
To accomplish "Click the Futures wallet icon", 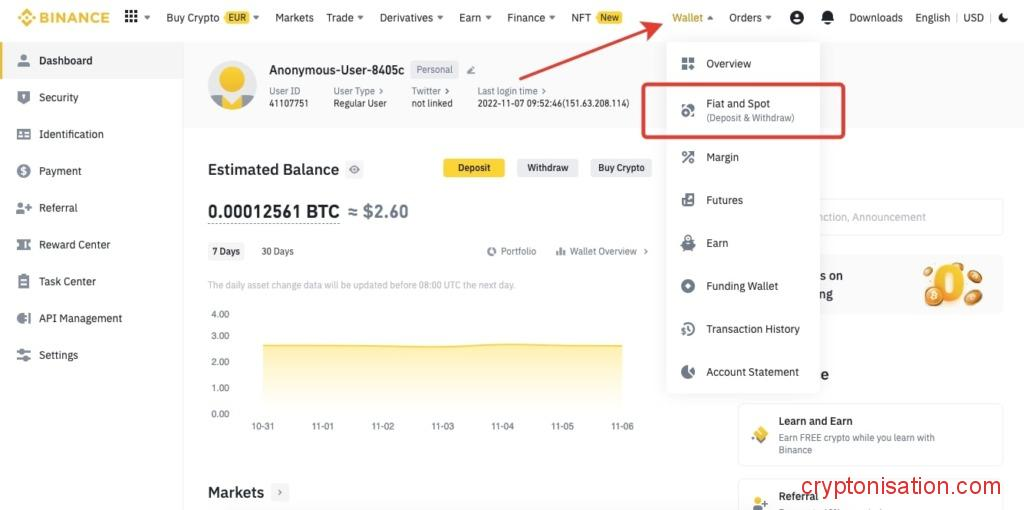I will (x=688, y=200).
